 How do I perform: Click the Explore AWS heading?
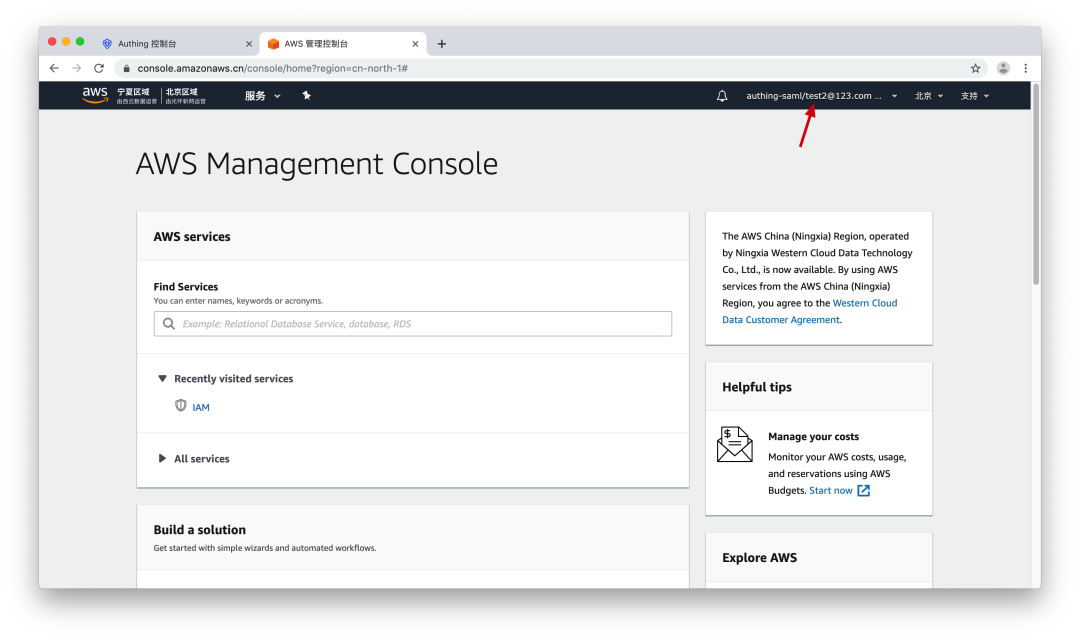759,558
